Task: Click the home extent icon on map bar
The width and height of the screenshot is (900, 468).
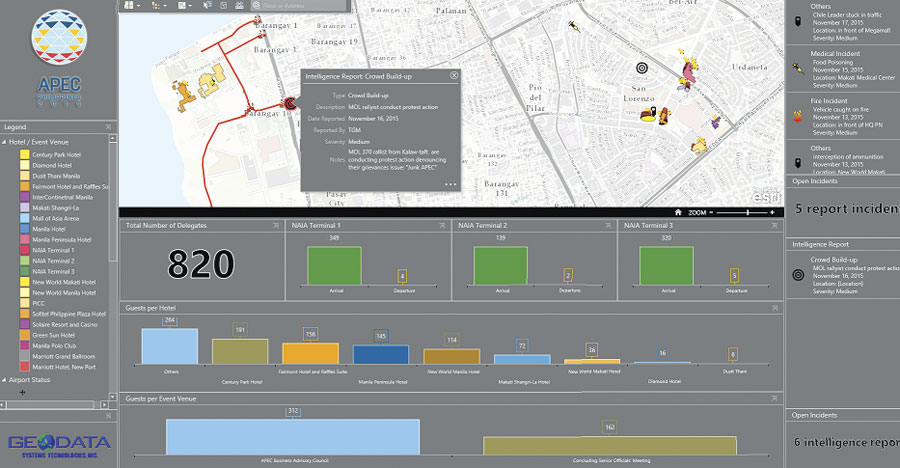Action: point(678,212)
